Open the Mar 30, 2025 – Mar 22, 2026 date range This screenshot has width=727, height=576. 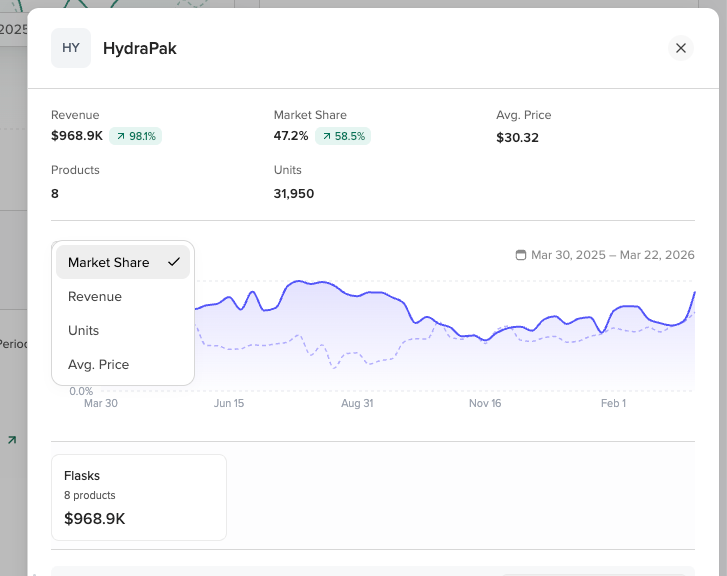(605, 255)
